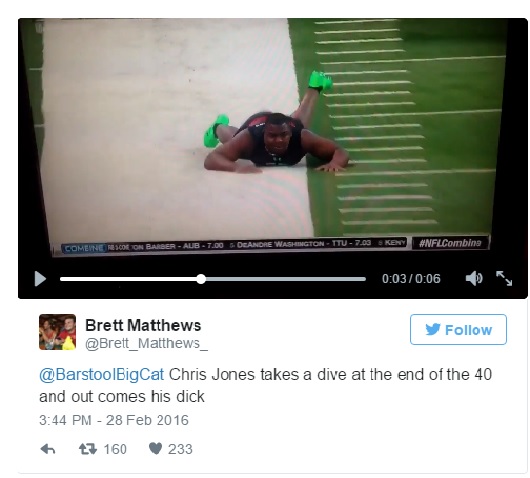
Task: Mute the video volume speaker icon
Action: tap(474, 279)
